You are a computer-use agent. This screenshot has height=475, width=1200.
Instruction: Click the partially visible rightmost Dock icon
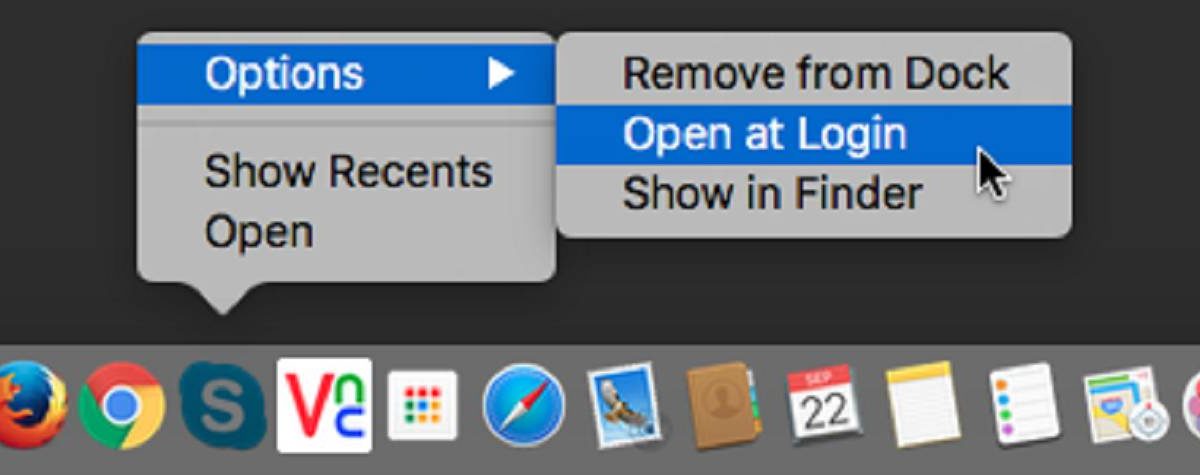pos(1192,406)
